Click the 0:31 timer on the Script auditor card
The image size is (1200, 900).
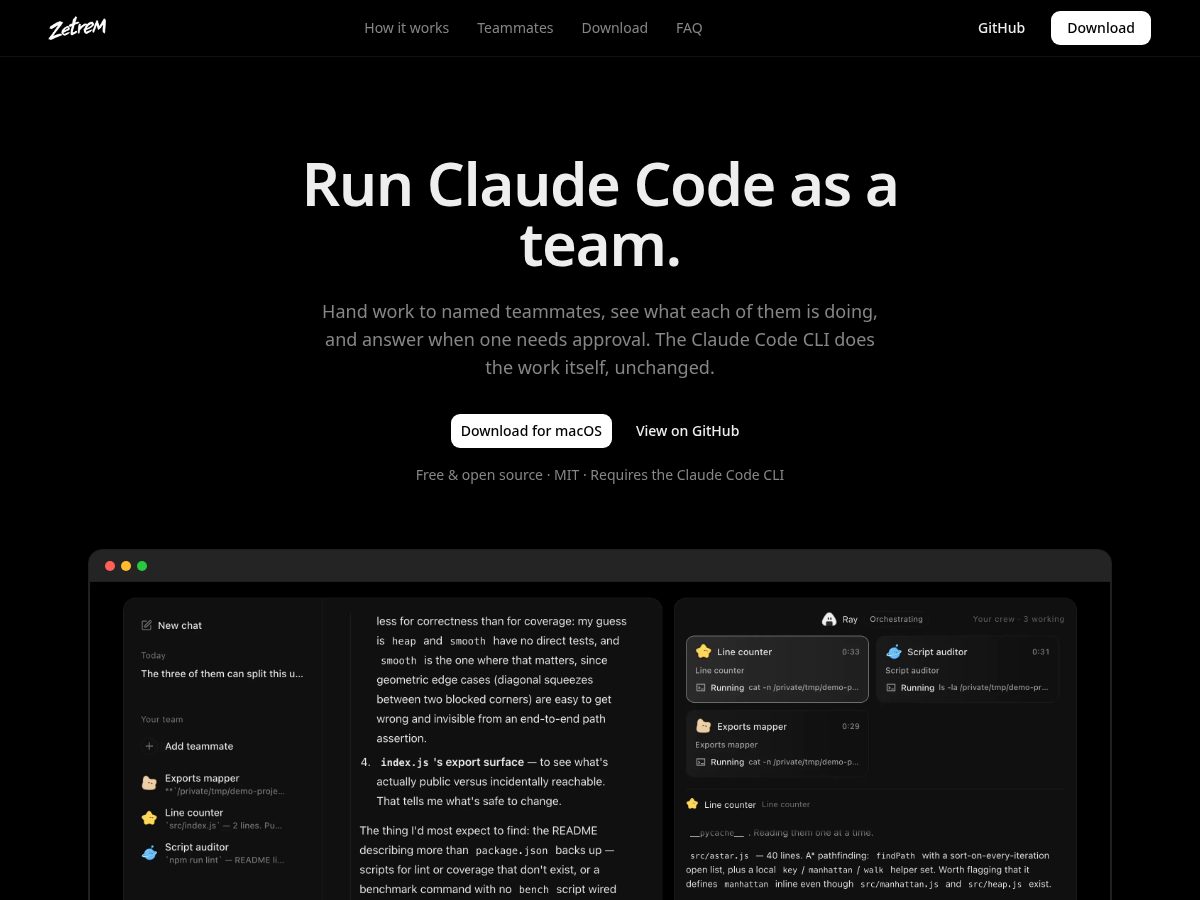[x=1041, y=652]
